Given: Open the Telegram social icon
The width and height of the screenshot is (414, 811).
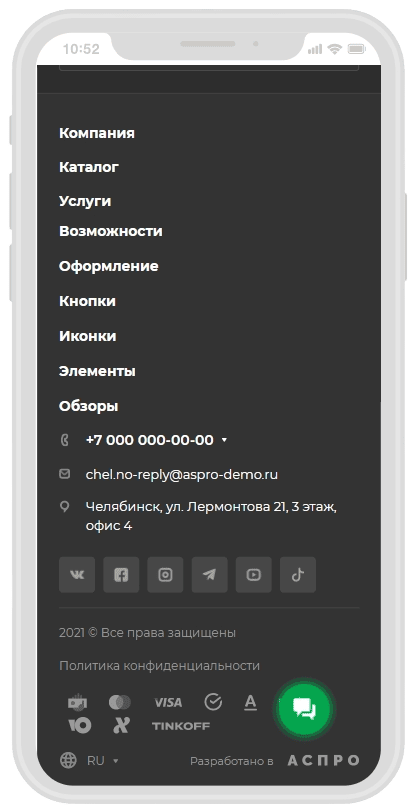Looking at the screenshot, I should [210, 575].
